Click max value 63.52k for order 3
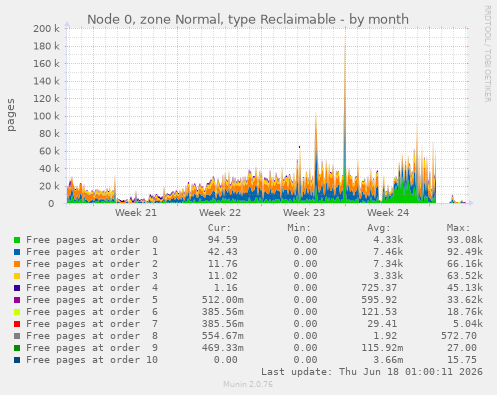 tap(465, 276)
